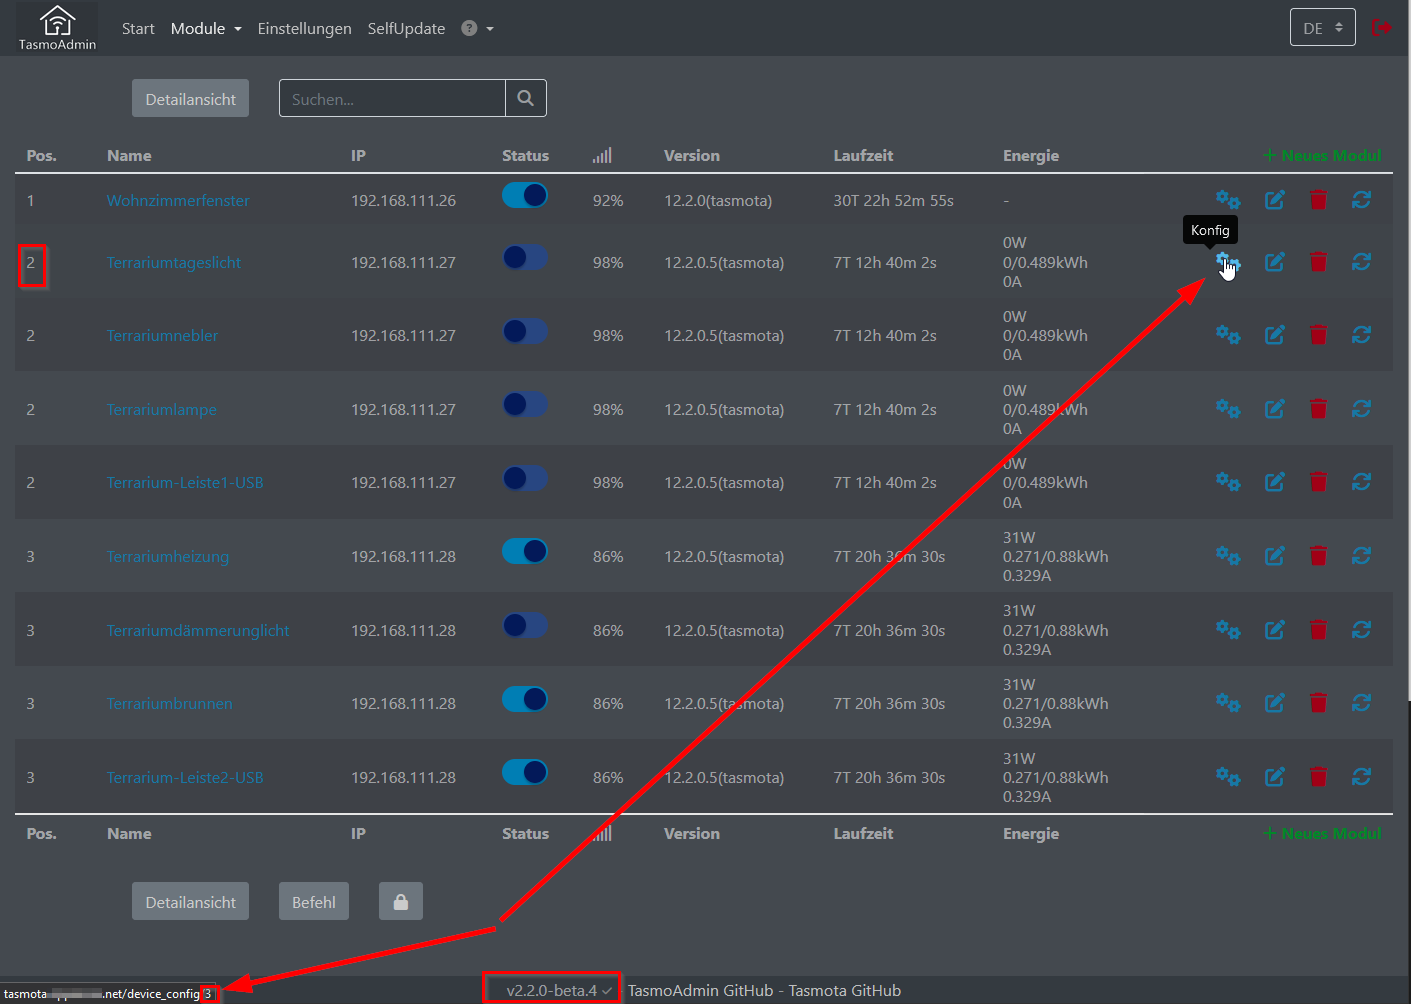The height and width of the screenshot is (1004, 1411).
Task: Add a device via Neues Modul
Action: tap(1322, 155)
